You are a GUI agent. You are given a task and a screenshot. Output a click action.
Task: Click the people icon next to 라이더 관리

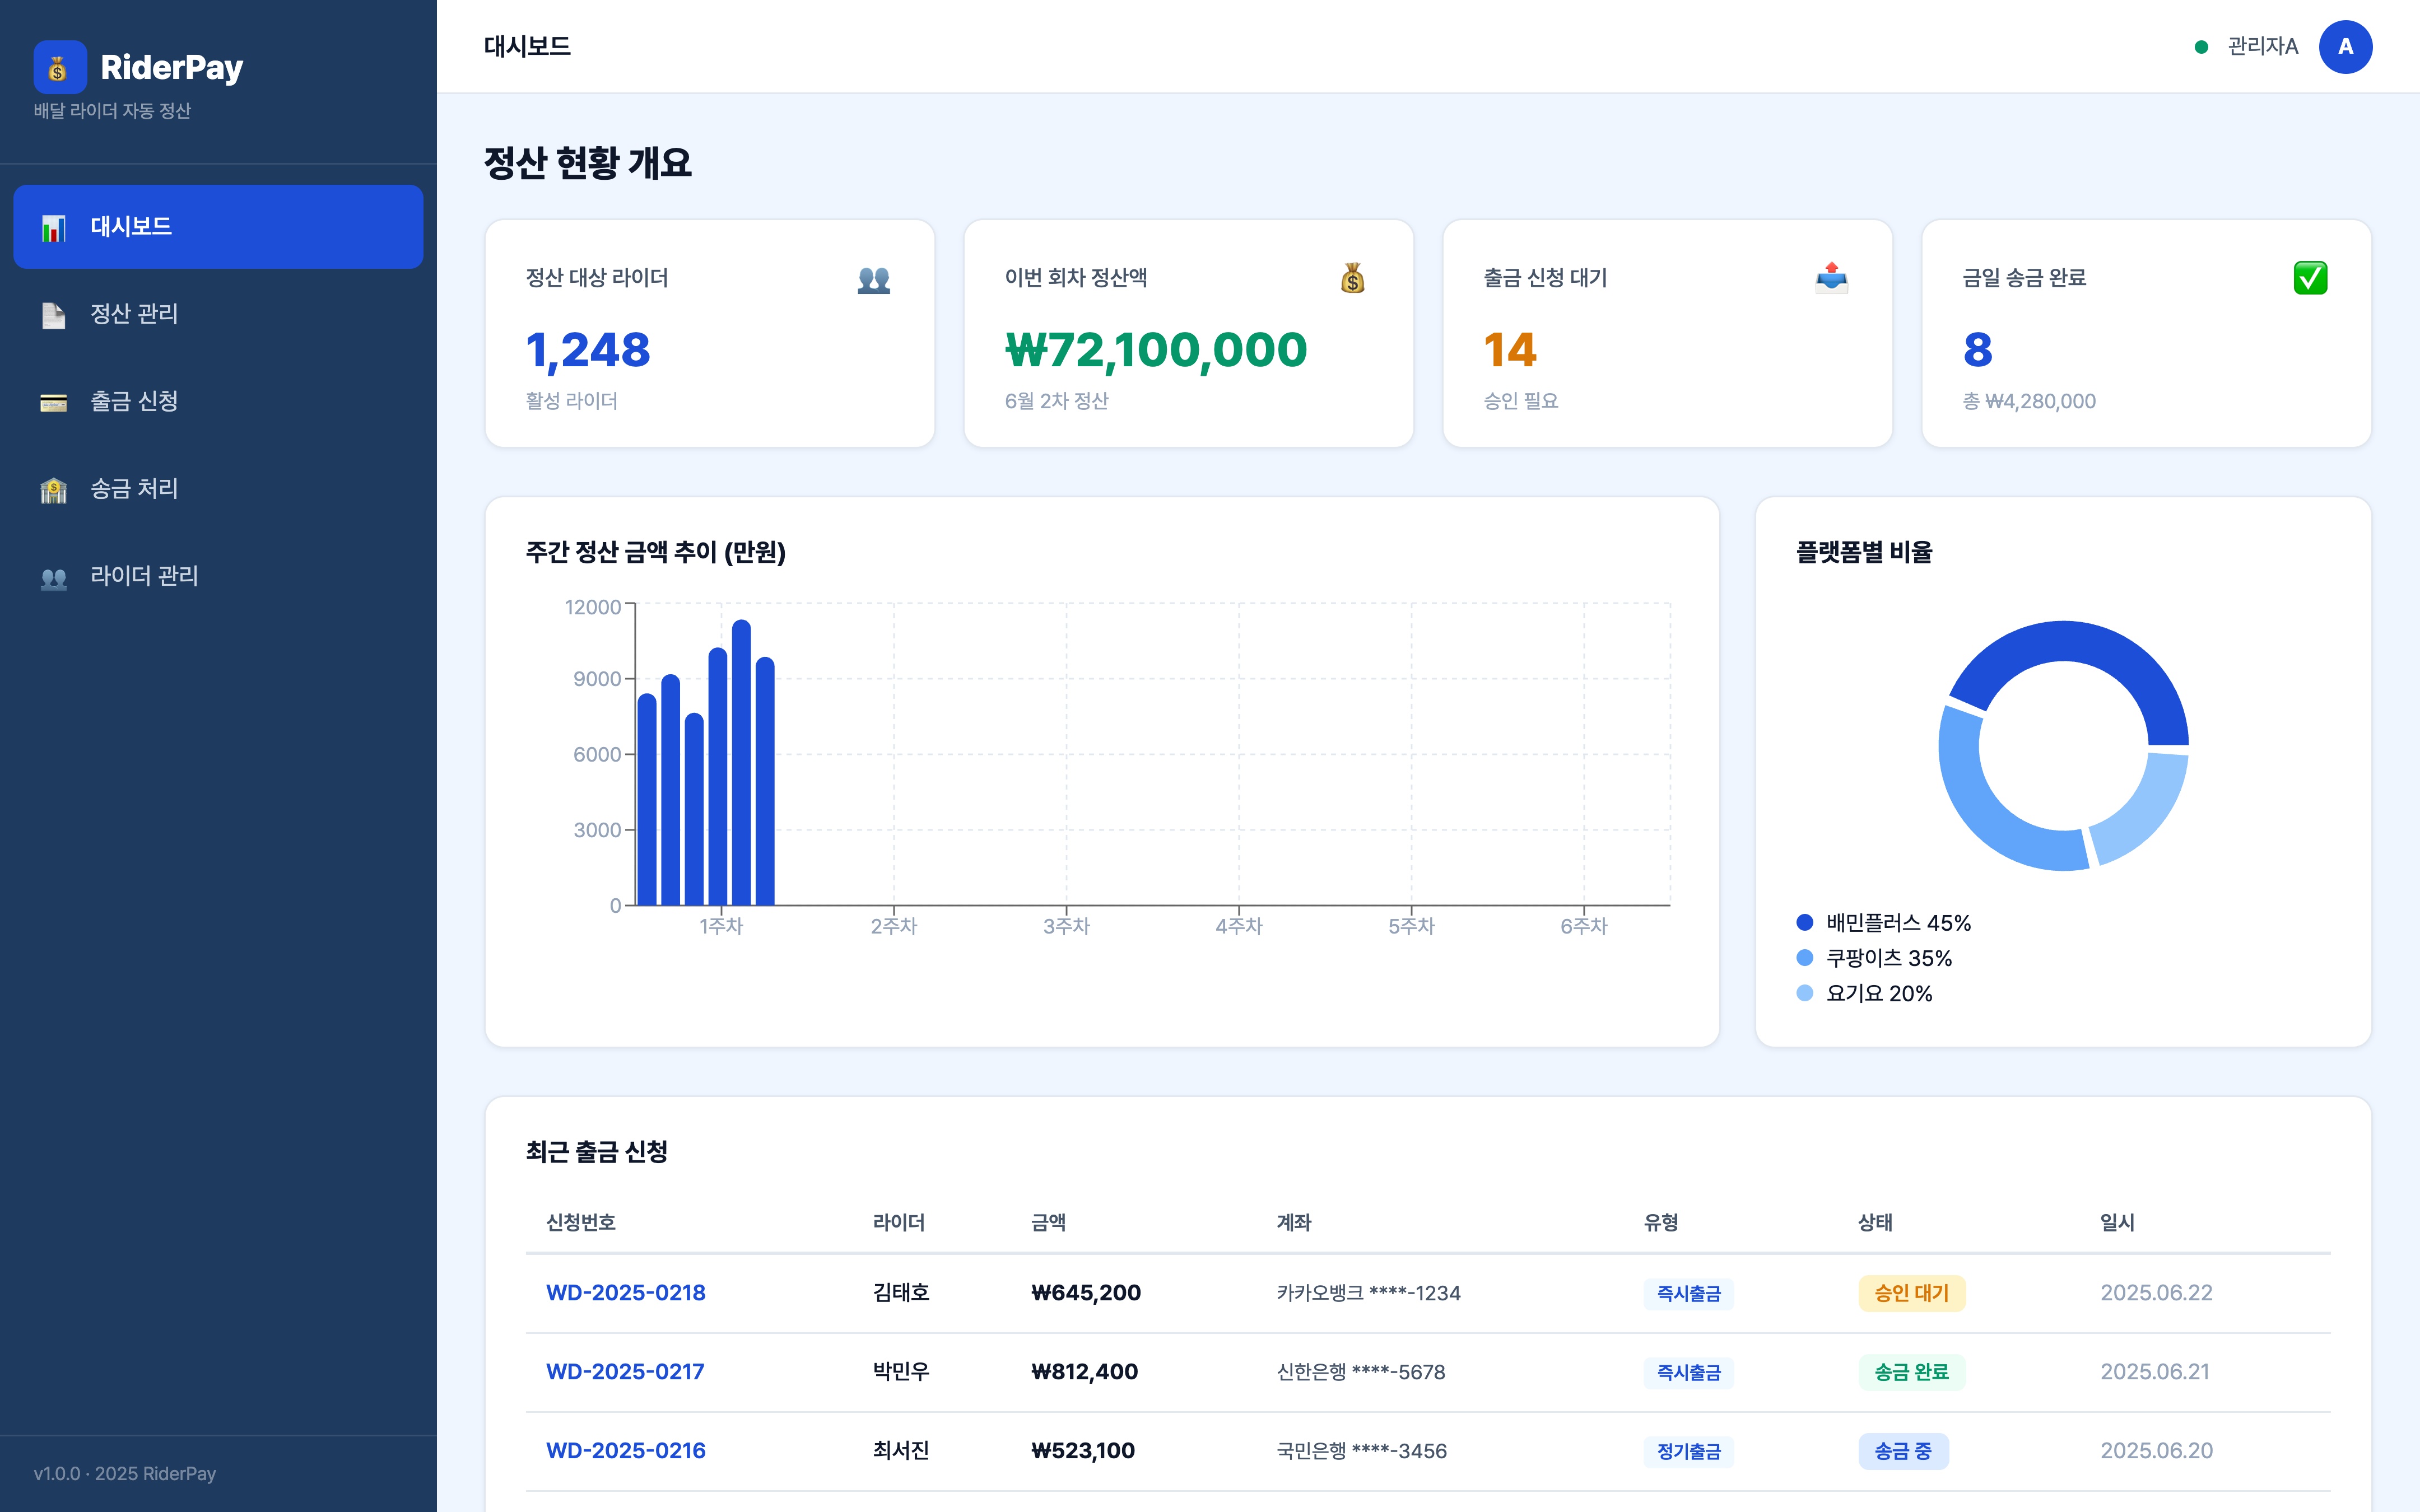click(53, 577)
